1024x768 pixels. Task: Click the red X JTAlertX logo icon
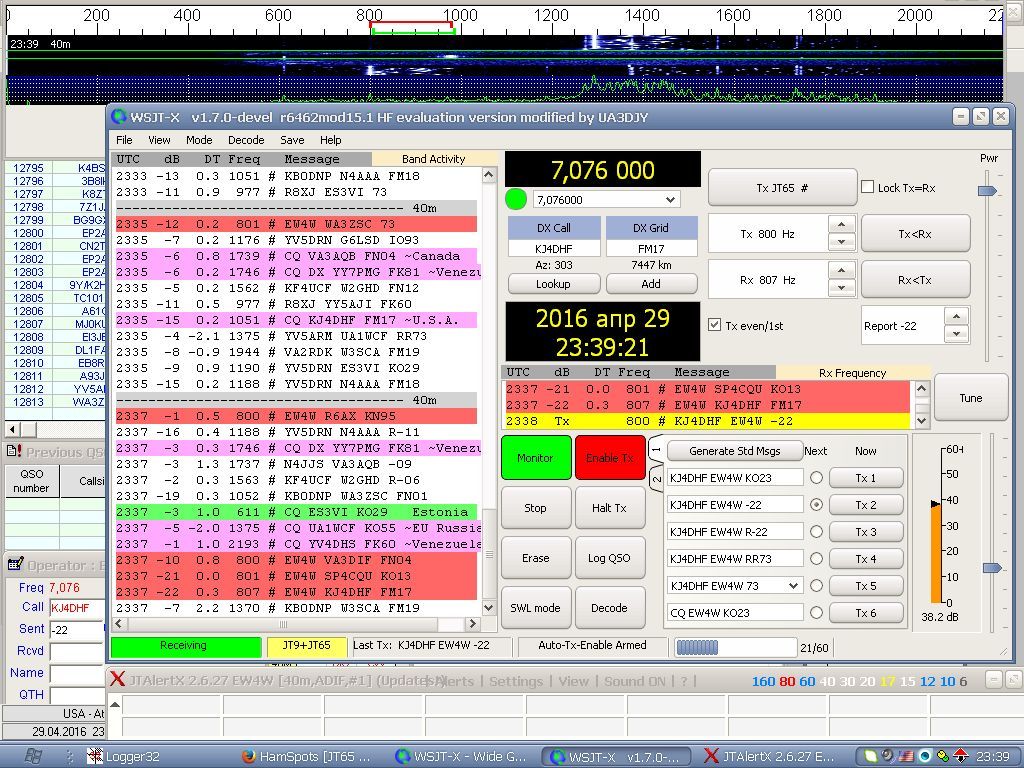pyautogui.click(x=118, y=680)
